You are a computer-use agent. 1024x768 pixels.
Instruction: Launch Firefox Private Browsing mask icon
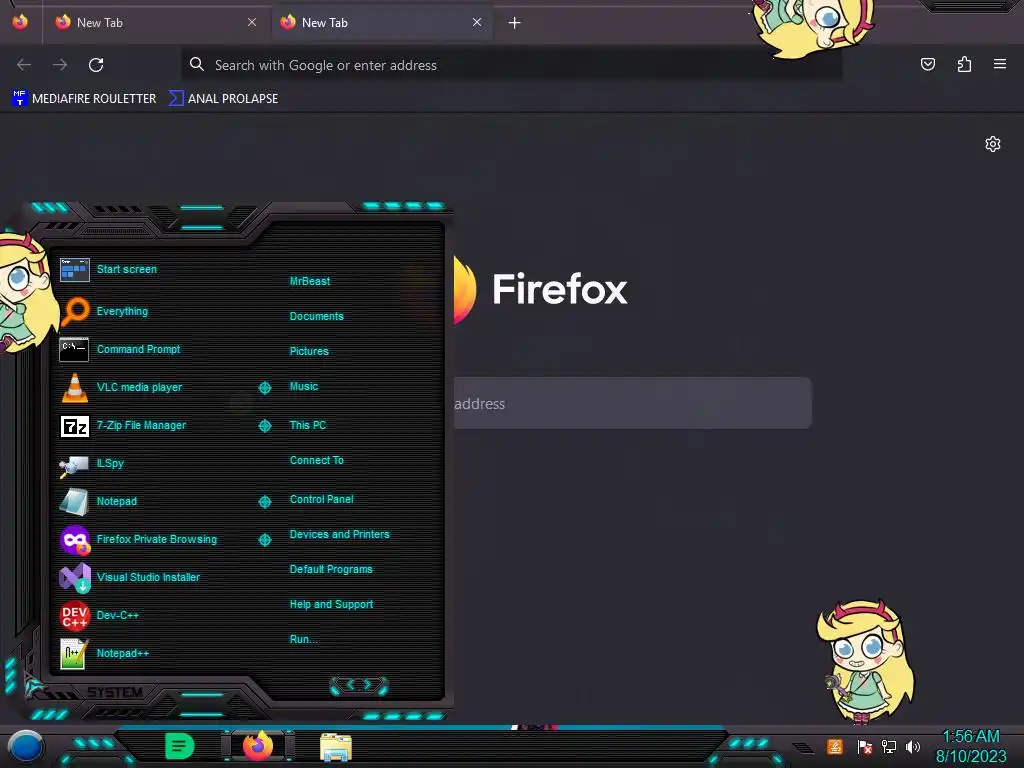74,540
